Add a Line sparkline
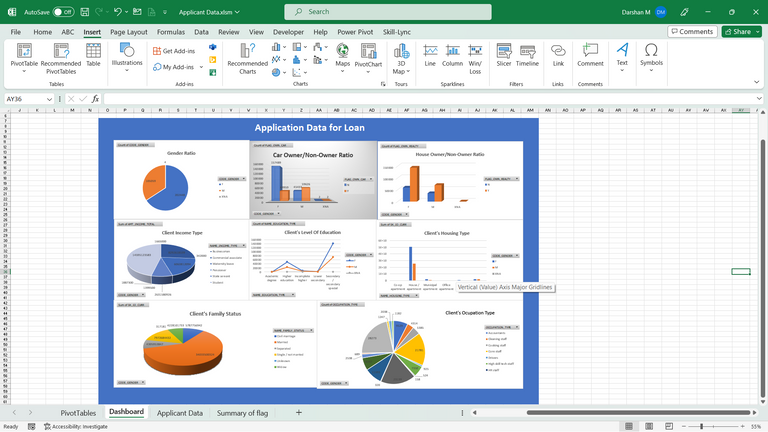Viewport: 768px width, 432px height. click(430, 55)
